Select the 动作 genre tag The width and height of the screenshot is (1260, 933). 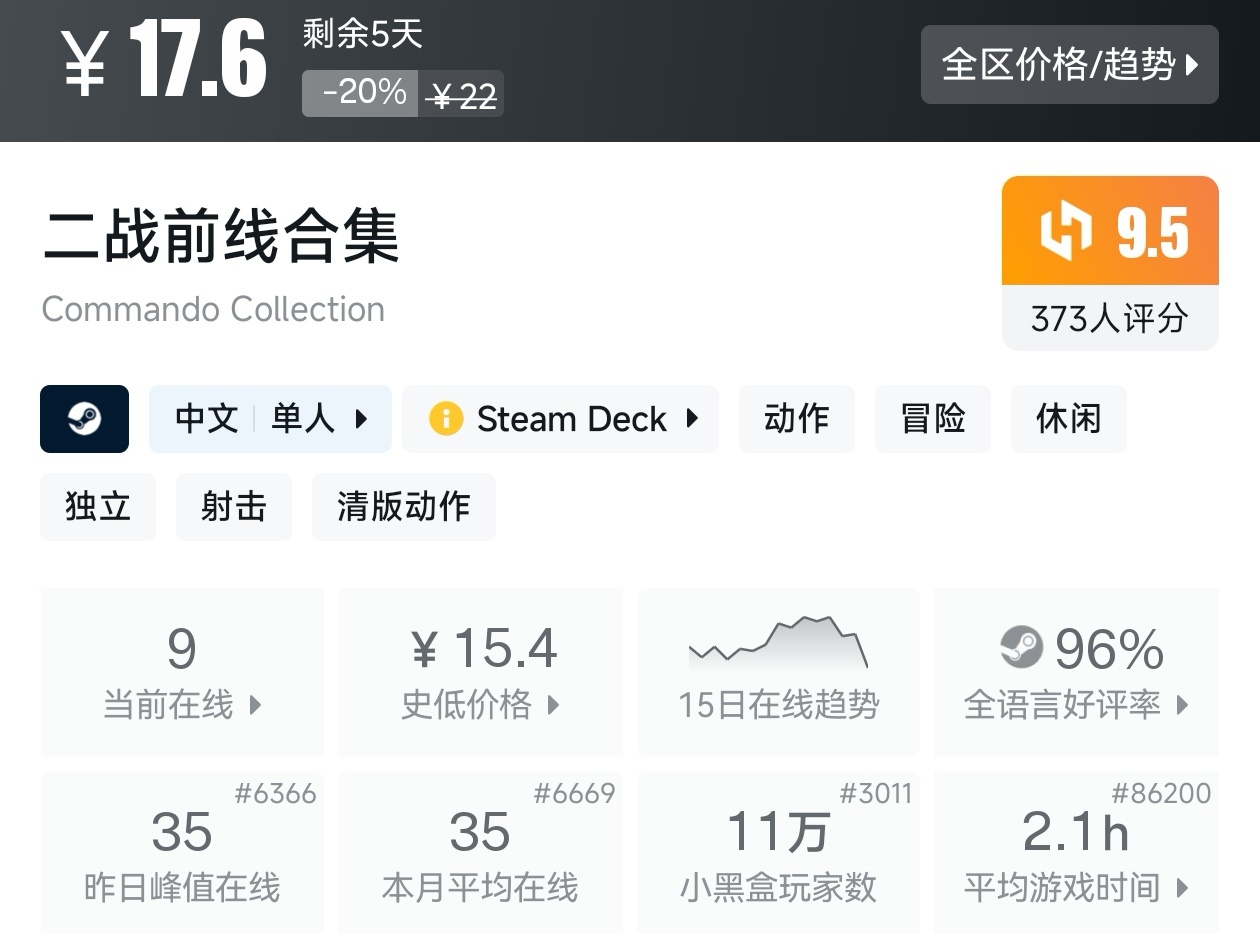[x=796, y=419]
